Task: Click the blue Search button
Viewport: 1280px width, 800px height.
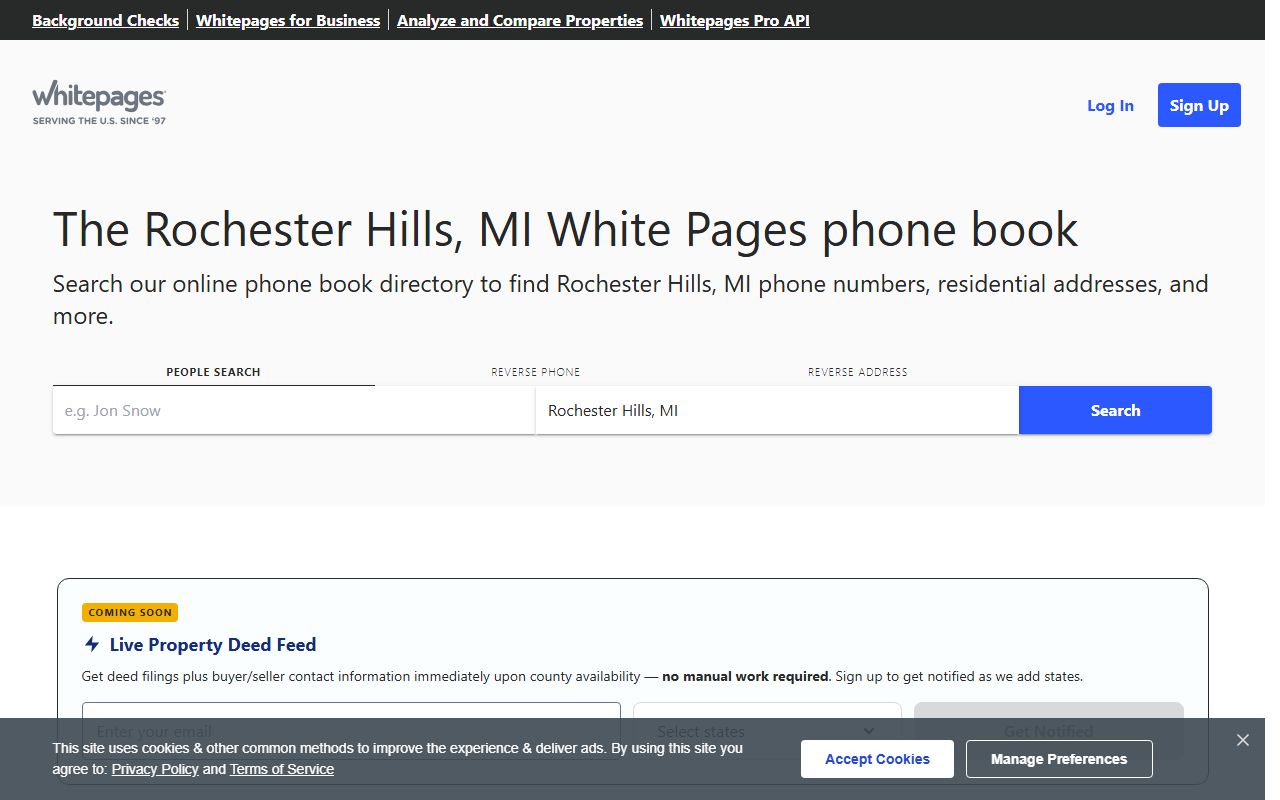Action: [1115, 410]
